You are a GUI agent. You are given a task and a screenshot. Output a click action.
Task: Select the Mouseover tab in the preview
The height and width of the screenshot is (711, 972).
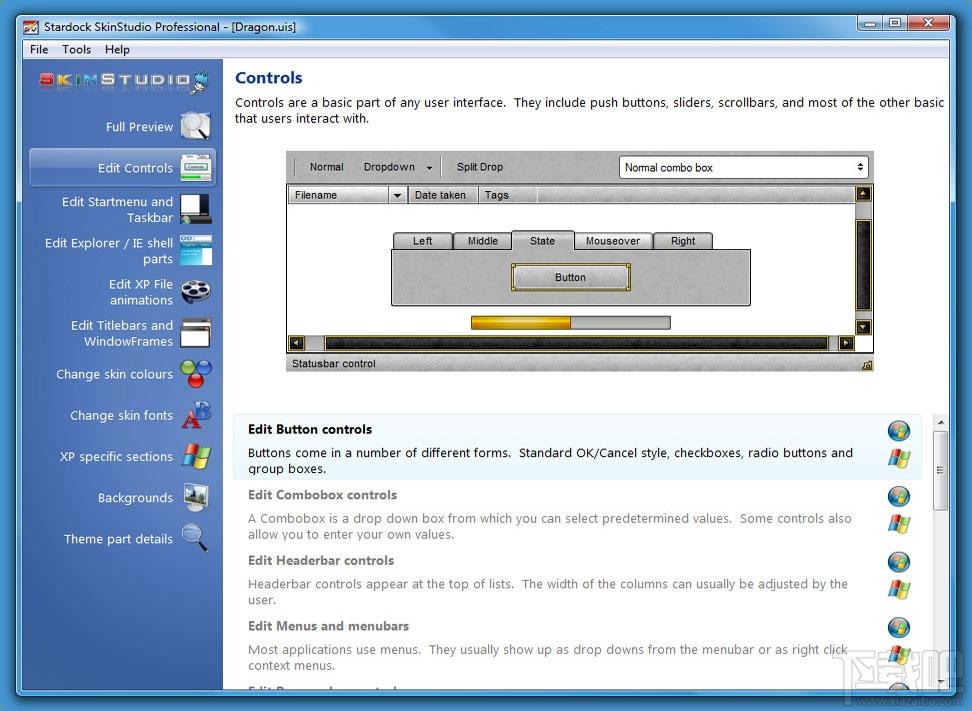pyautogui.click(x=612, y=241)
